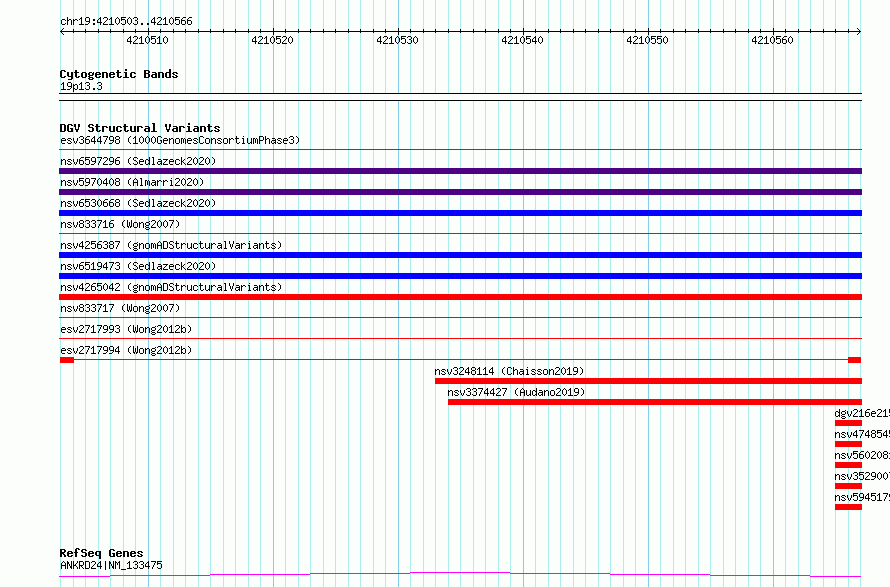Click the purple bar of nsv6597296
Screen dimensions: 890x587
coord(460,171)
